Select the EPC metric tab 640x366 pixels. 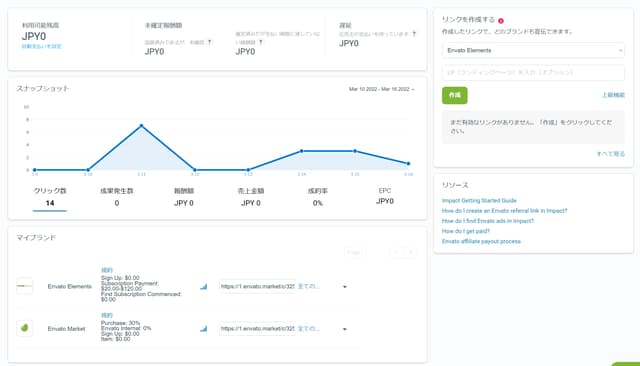[385, 196]
